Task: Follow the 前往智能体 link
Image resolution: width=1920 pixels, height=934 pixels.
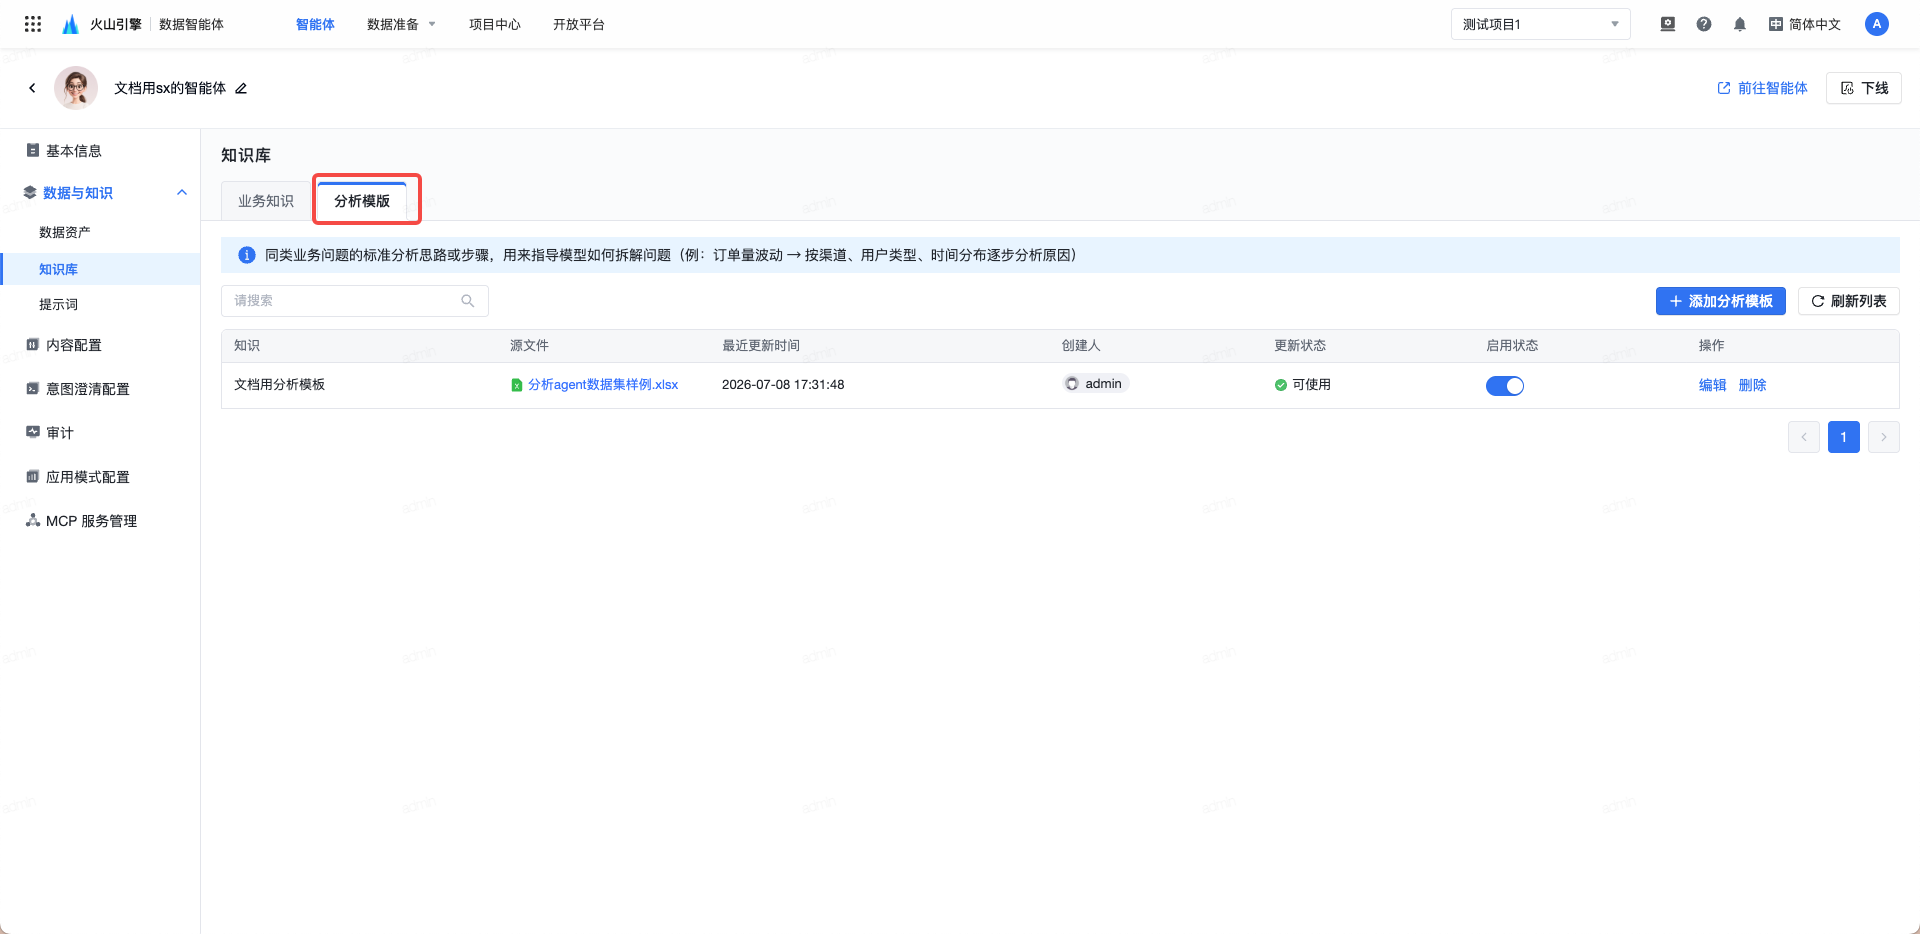Action: pyautogui.click(x=1762, y=88)
